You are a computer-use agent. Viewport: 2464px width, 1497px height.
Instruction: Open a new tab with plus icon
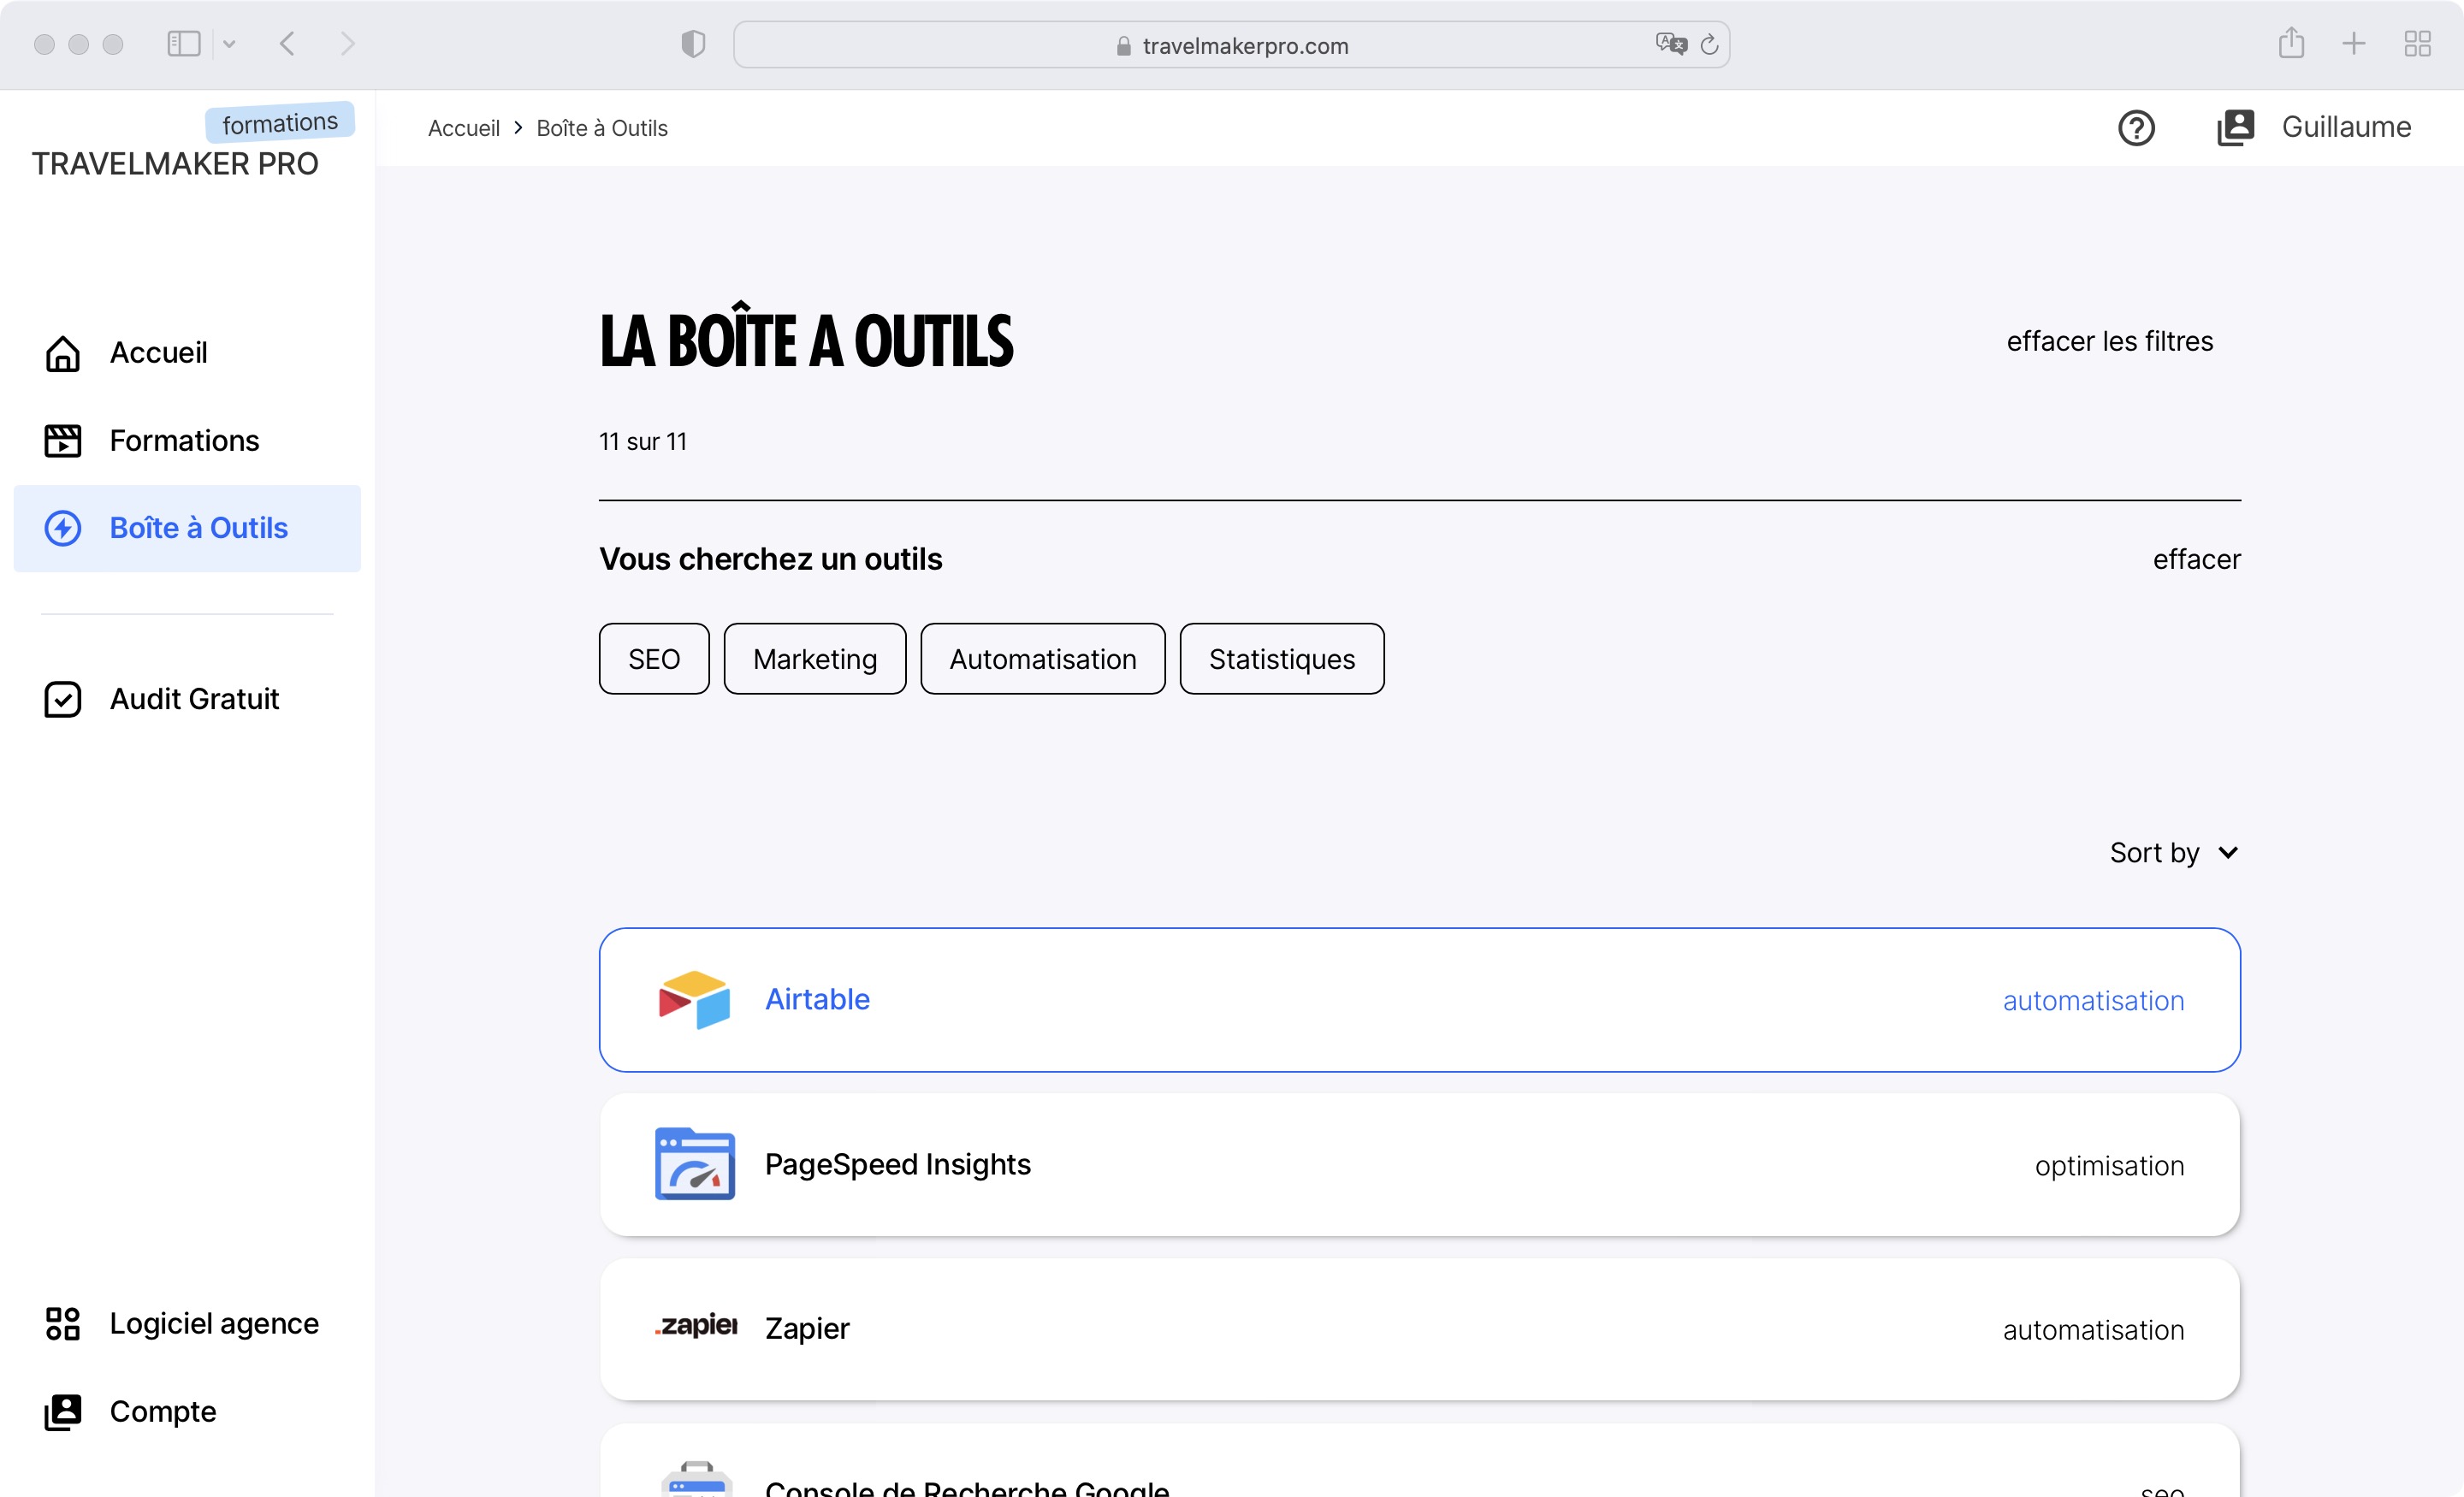click(x=2354, y=44)
